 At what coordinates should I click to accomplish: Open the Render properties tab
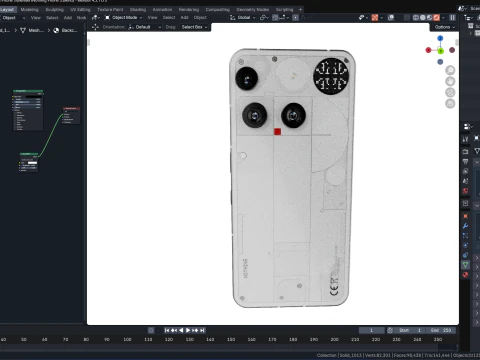466,152
